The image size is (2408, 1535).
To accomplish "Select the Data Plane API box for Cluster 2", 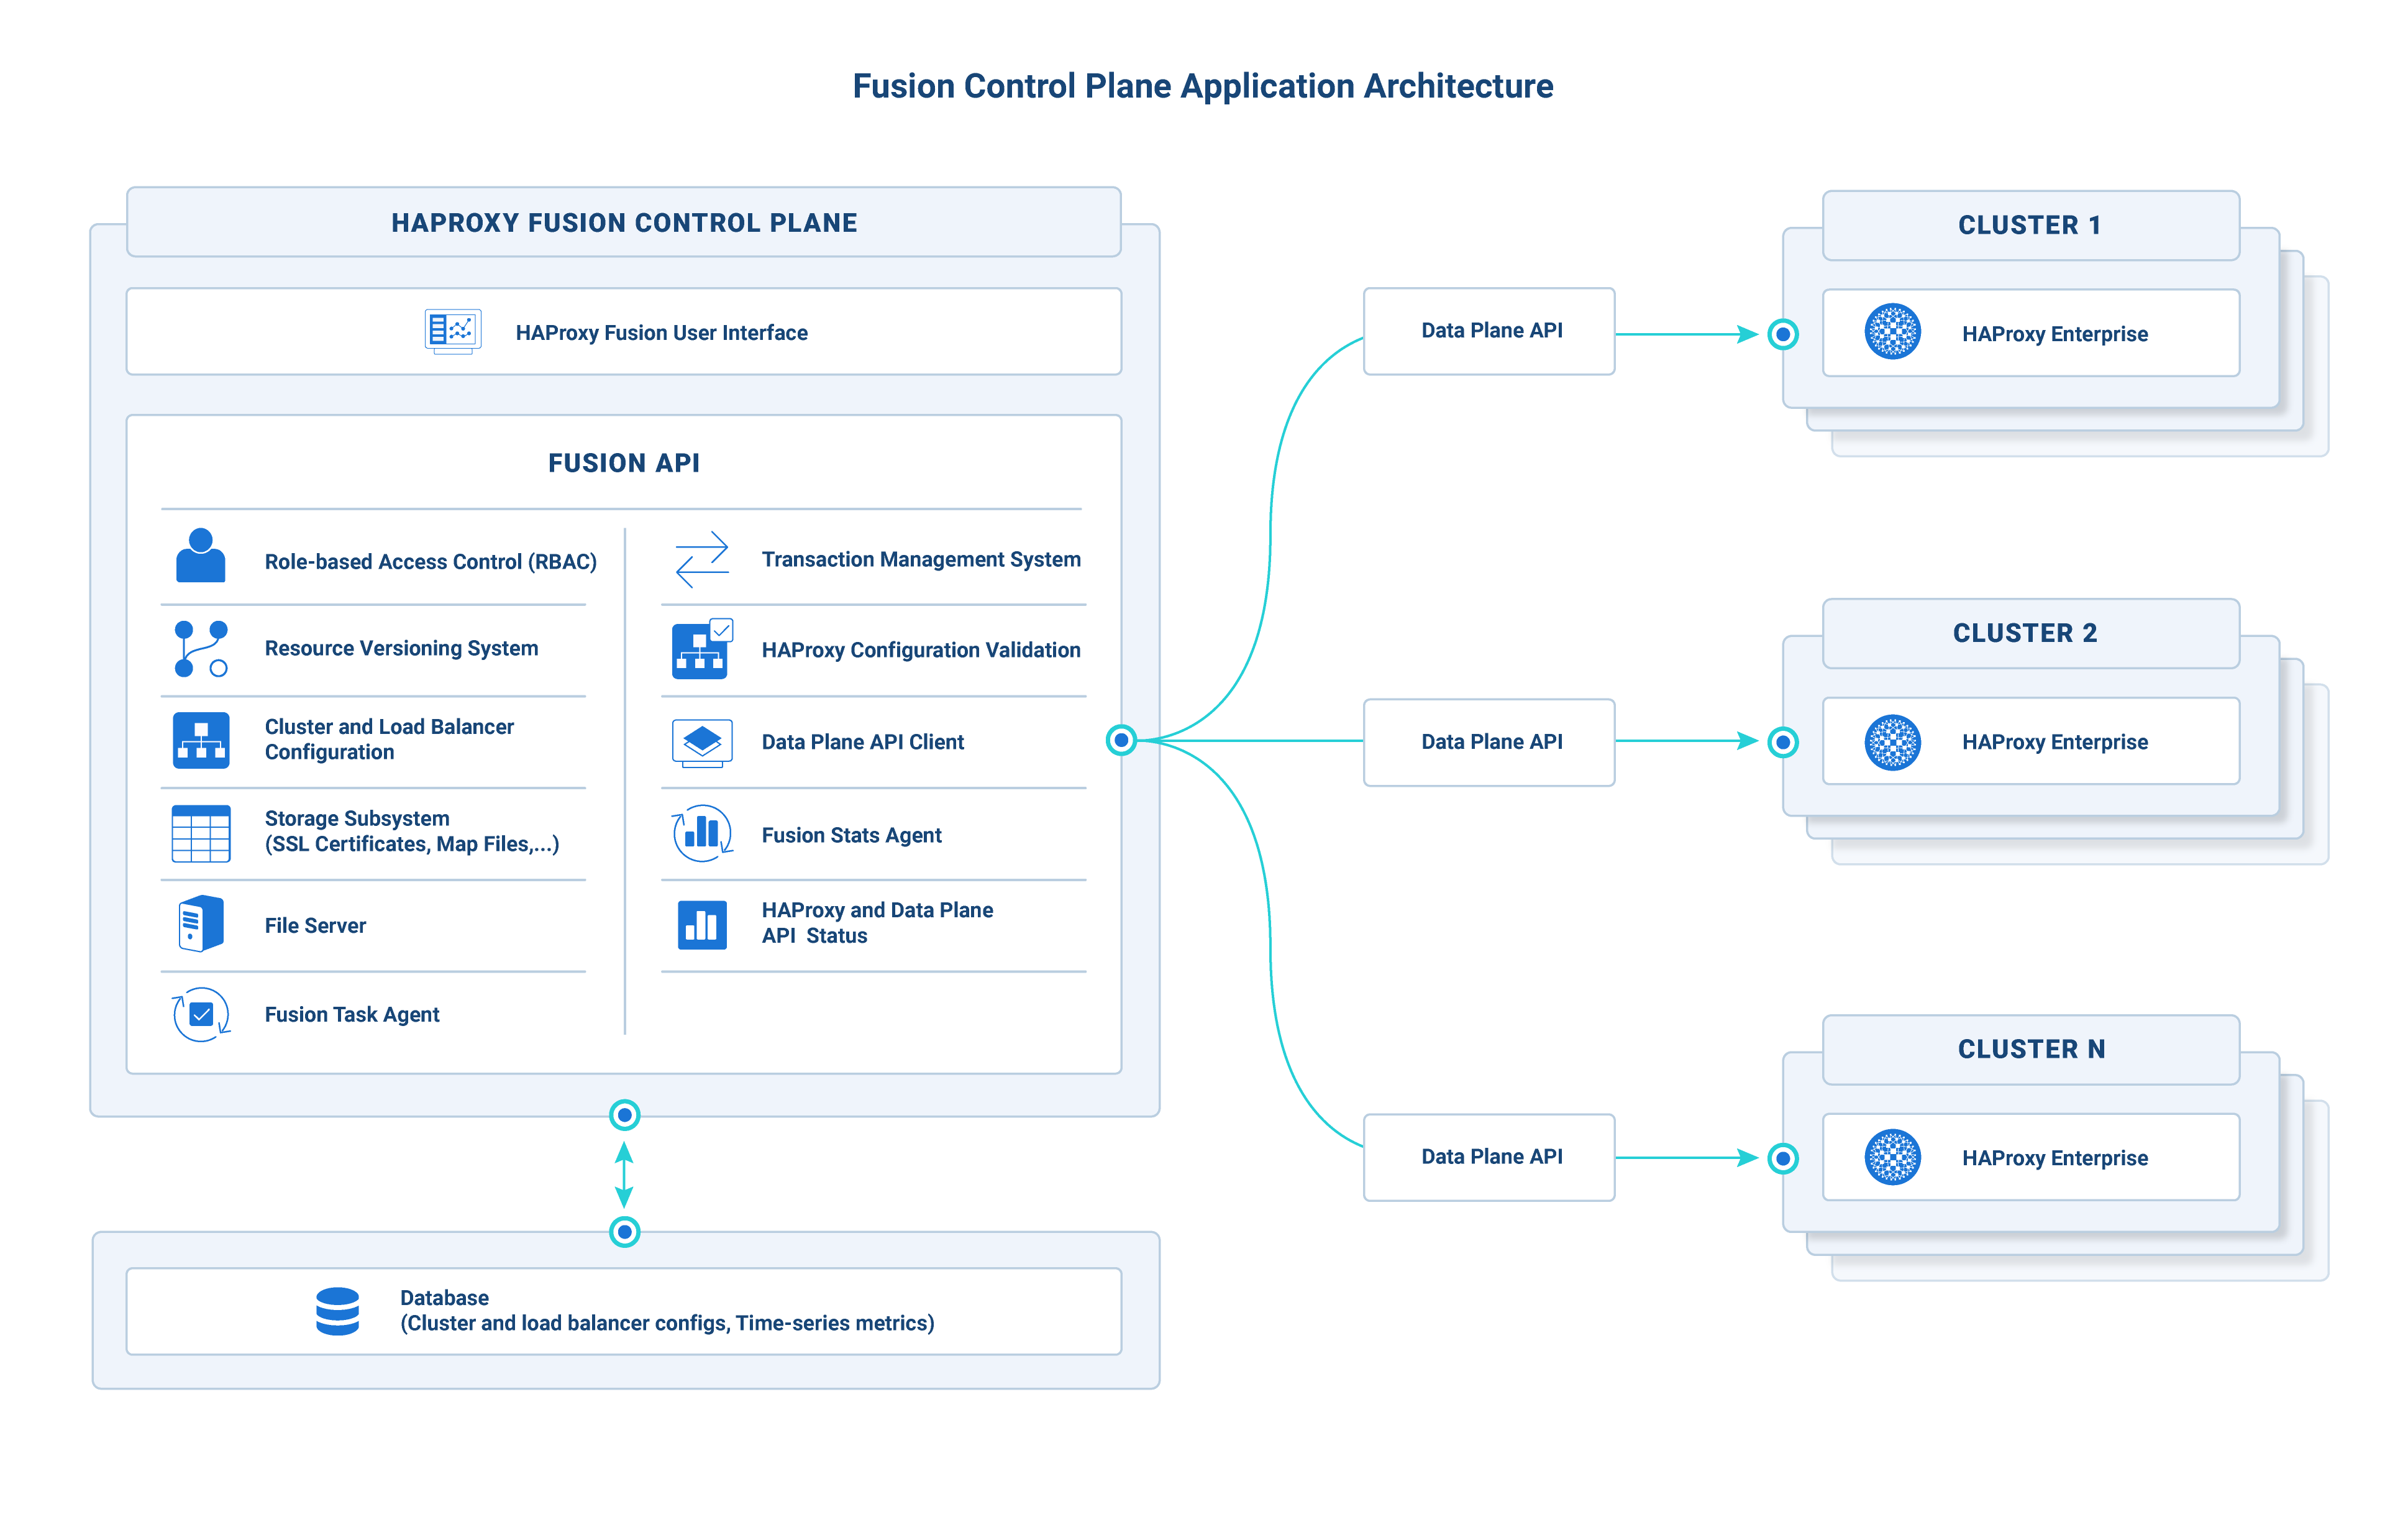I will (x=1489, y=742).
